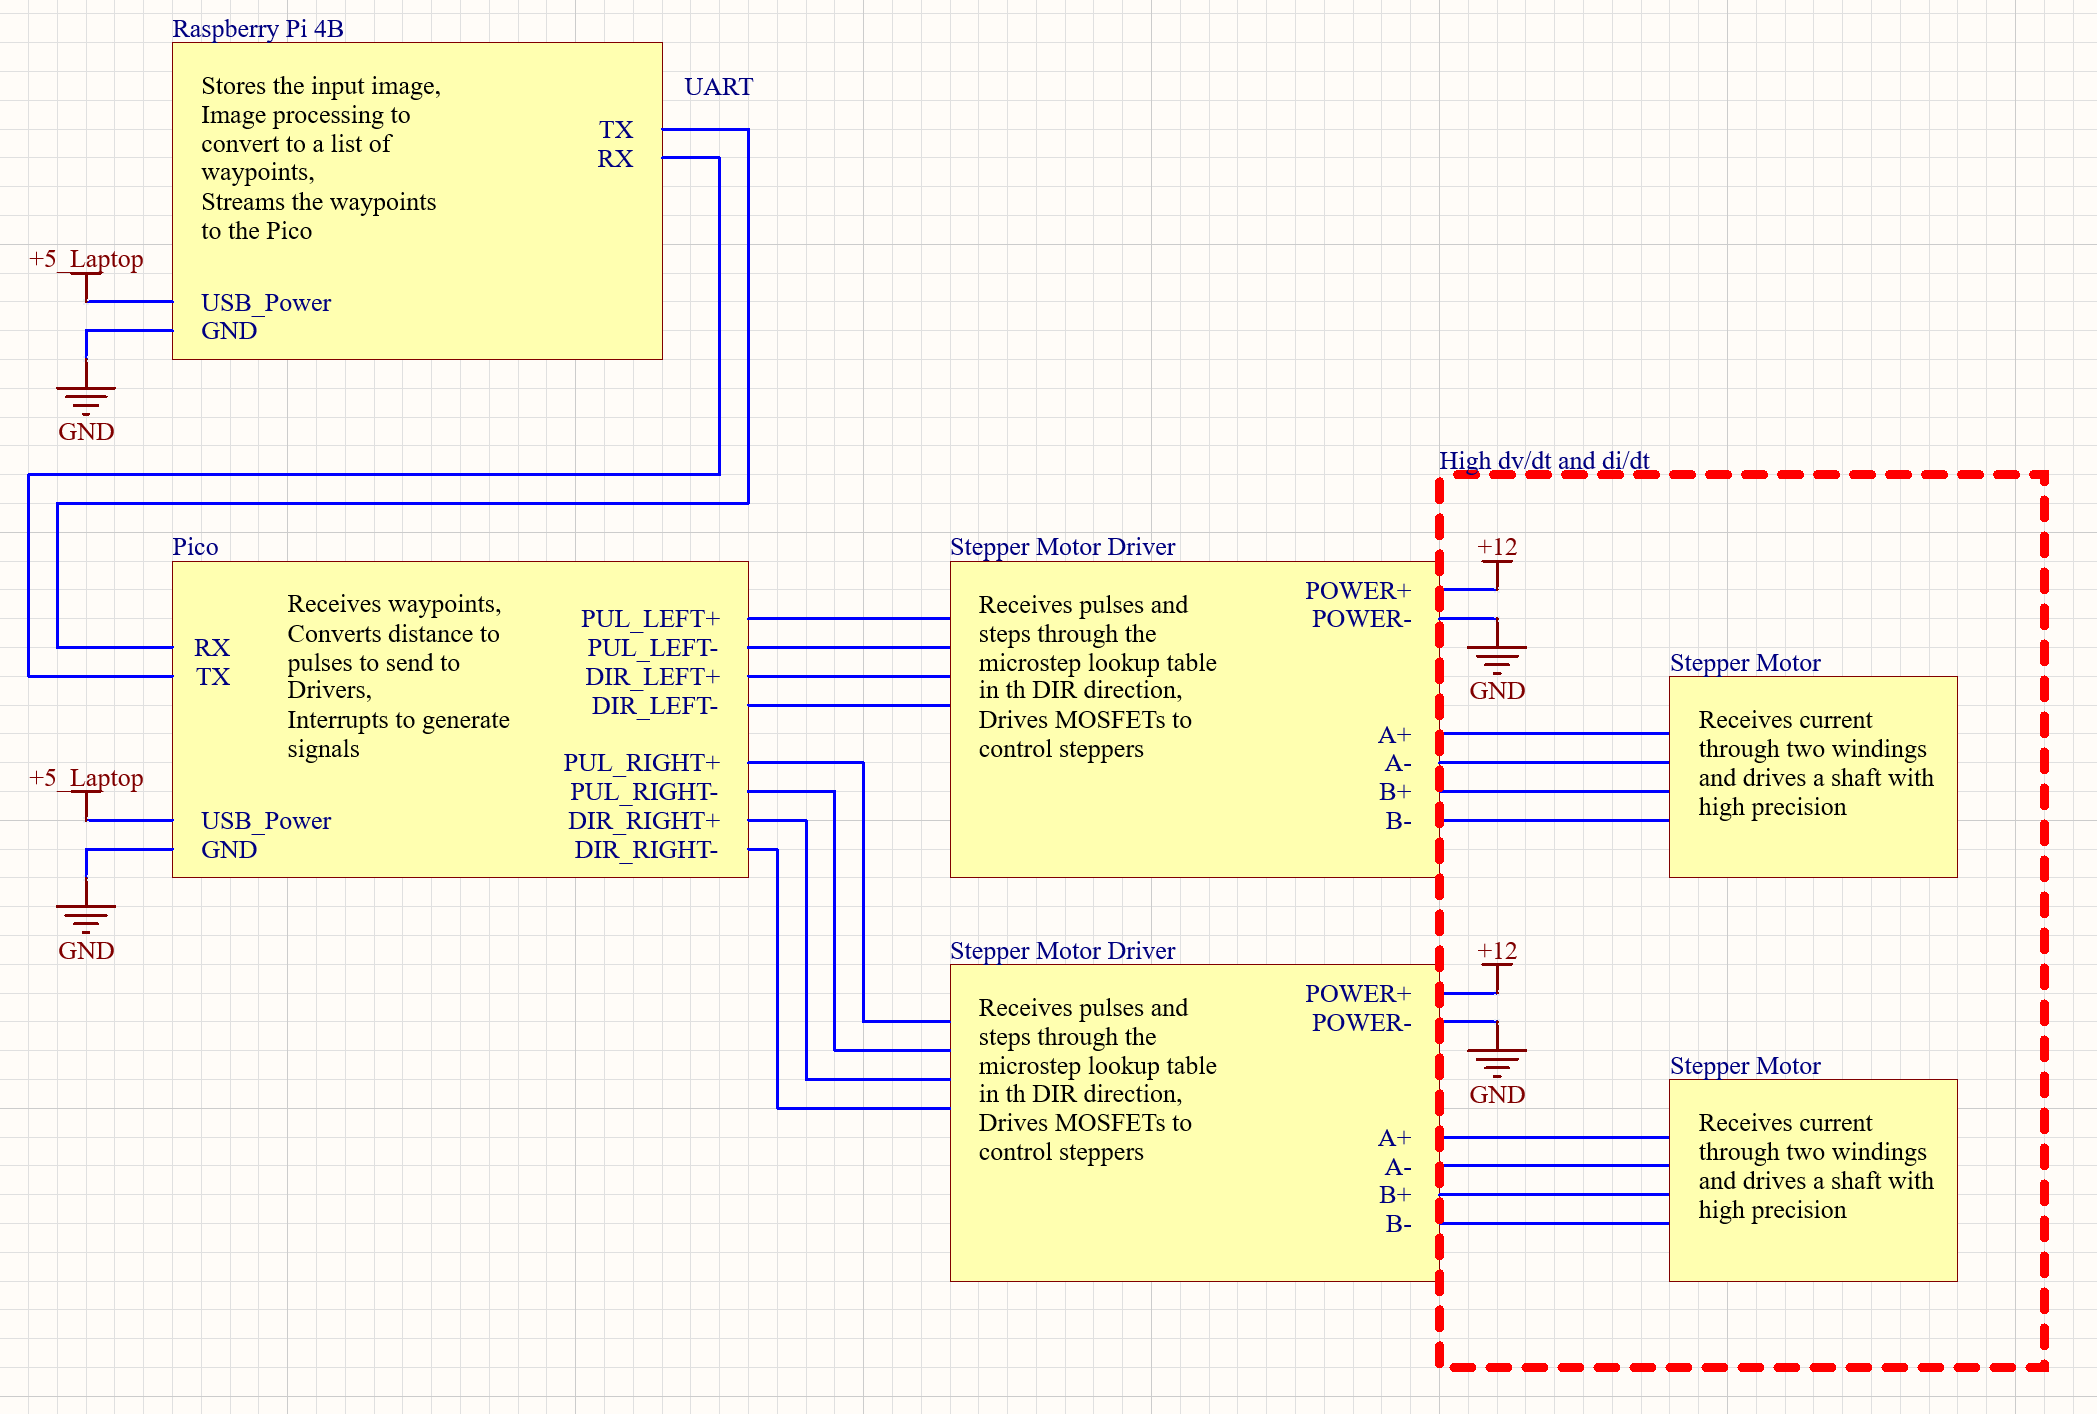
Task: Click DIR_LEFT- pin on Pico
Action: click(655, 706)
